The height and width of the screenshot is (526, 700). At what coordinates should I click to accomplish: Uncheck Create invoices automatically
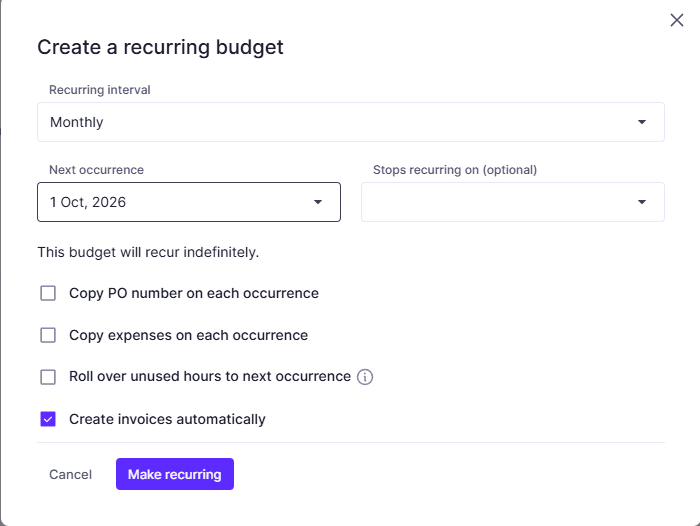click(48, 419)
